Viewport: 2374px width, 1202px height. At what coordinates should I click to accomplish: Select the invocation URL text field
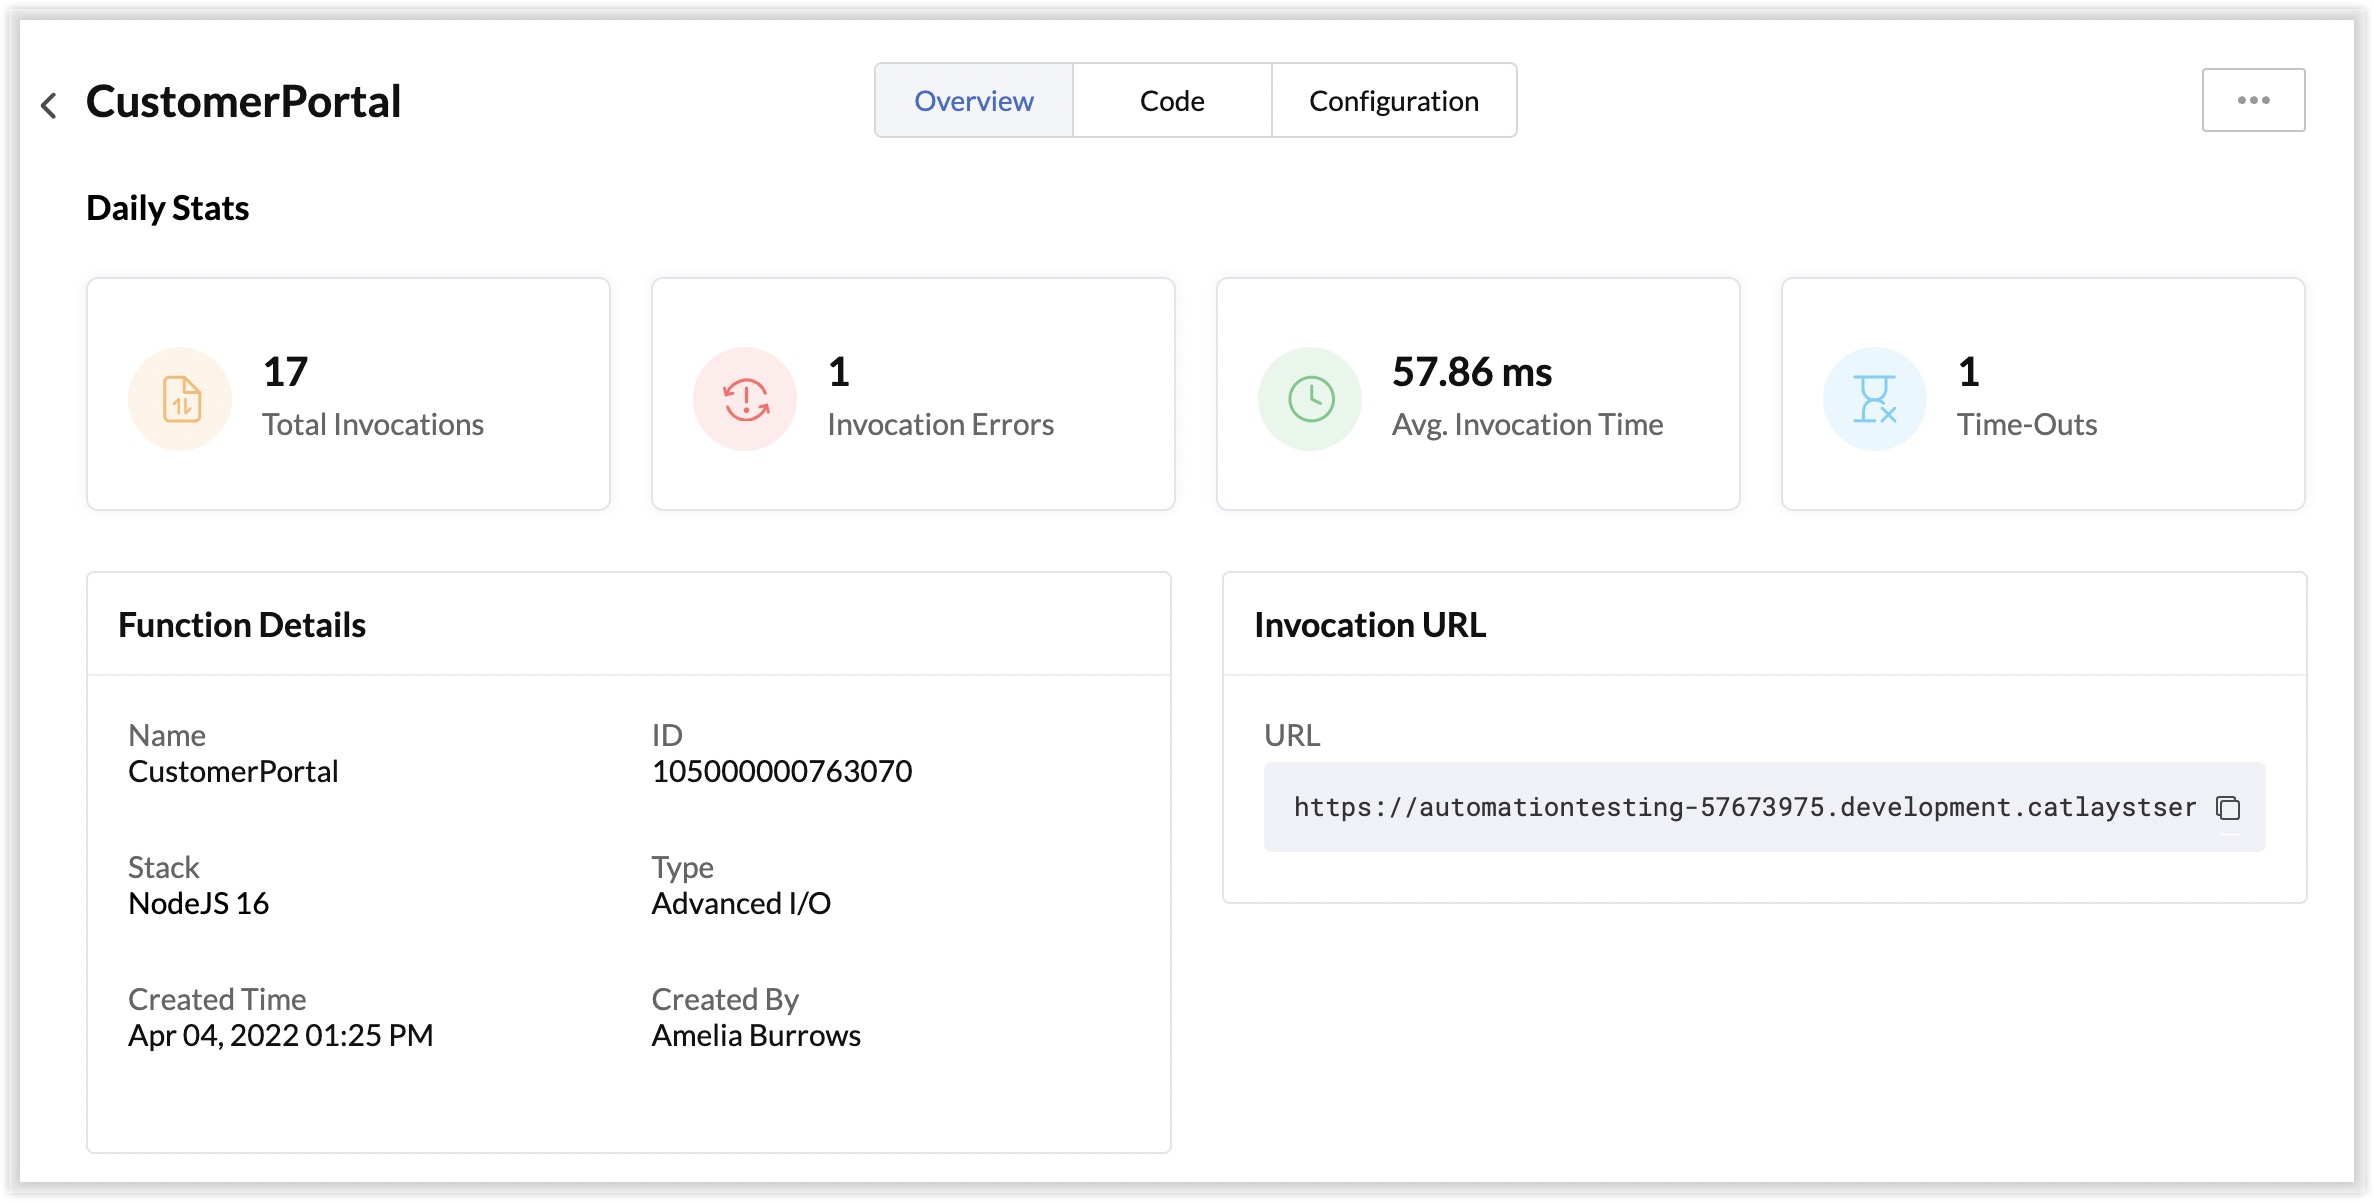[x=1764, y=807]
